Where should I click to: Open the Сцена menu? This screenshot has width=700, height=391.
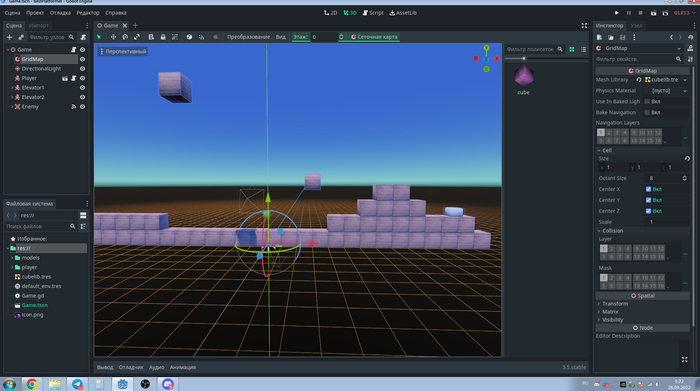(12, 13)
